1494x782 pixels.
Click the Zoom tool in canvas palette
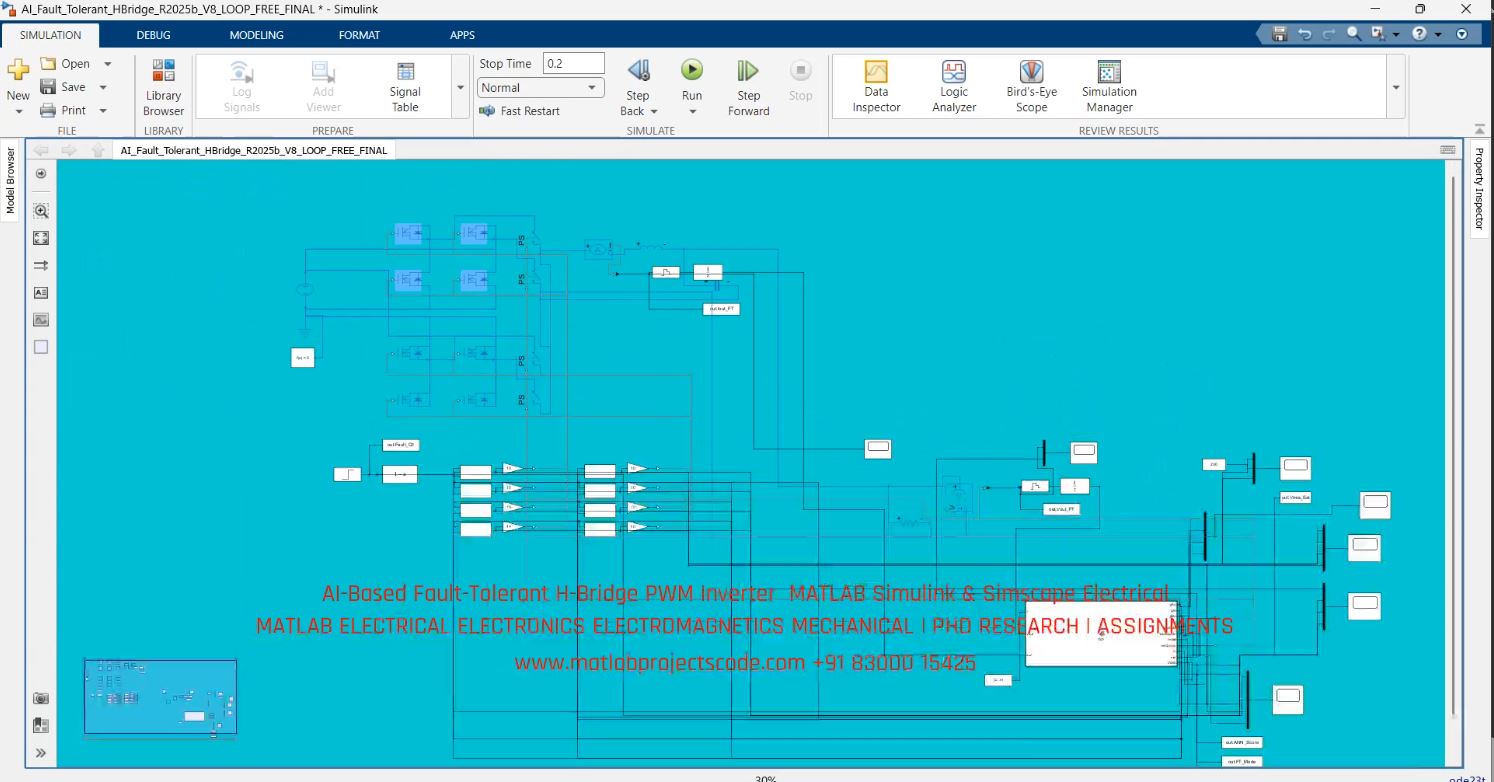pos(41,211)
